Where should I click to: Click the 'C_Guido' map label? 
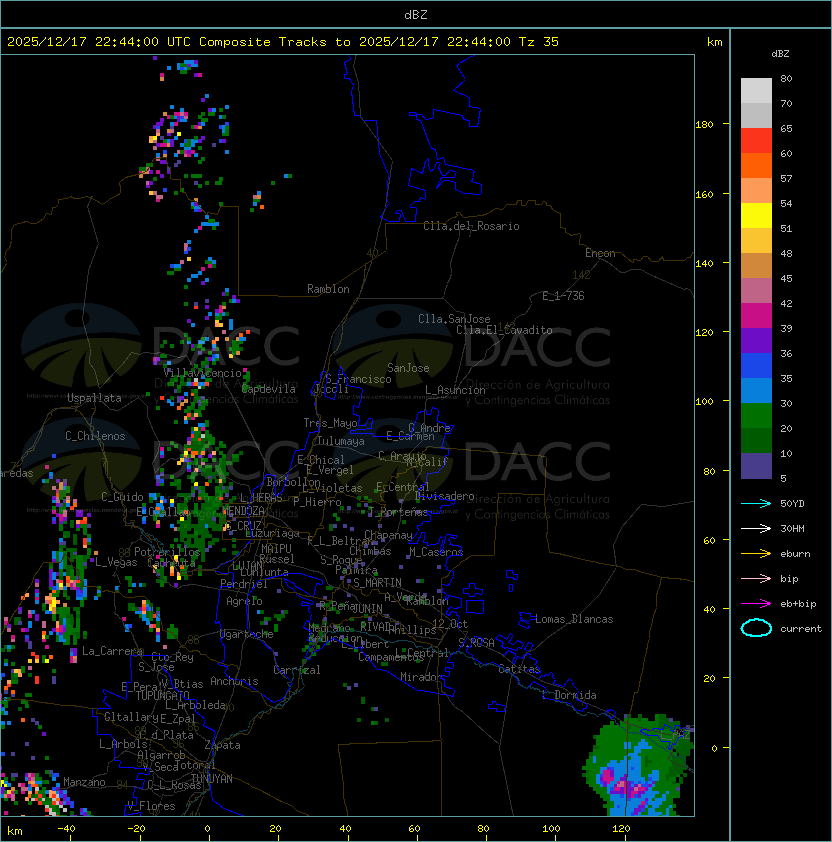[122, 497]
